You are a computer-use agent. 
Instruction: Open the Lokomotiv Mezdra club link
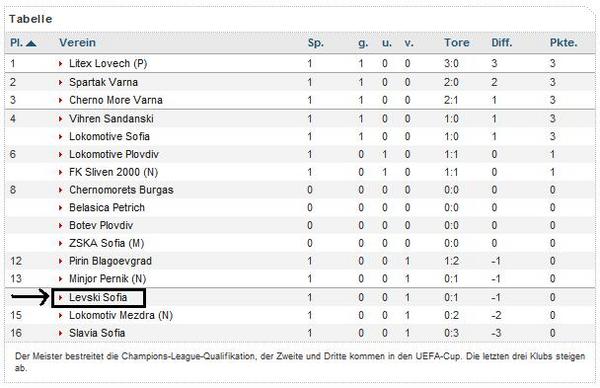point(121,315)
